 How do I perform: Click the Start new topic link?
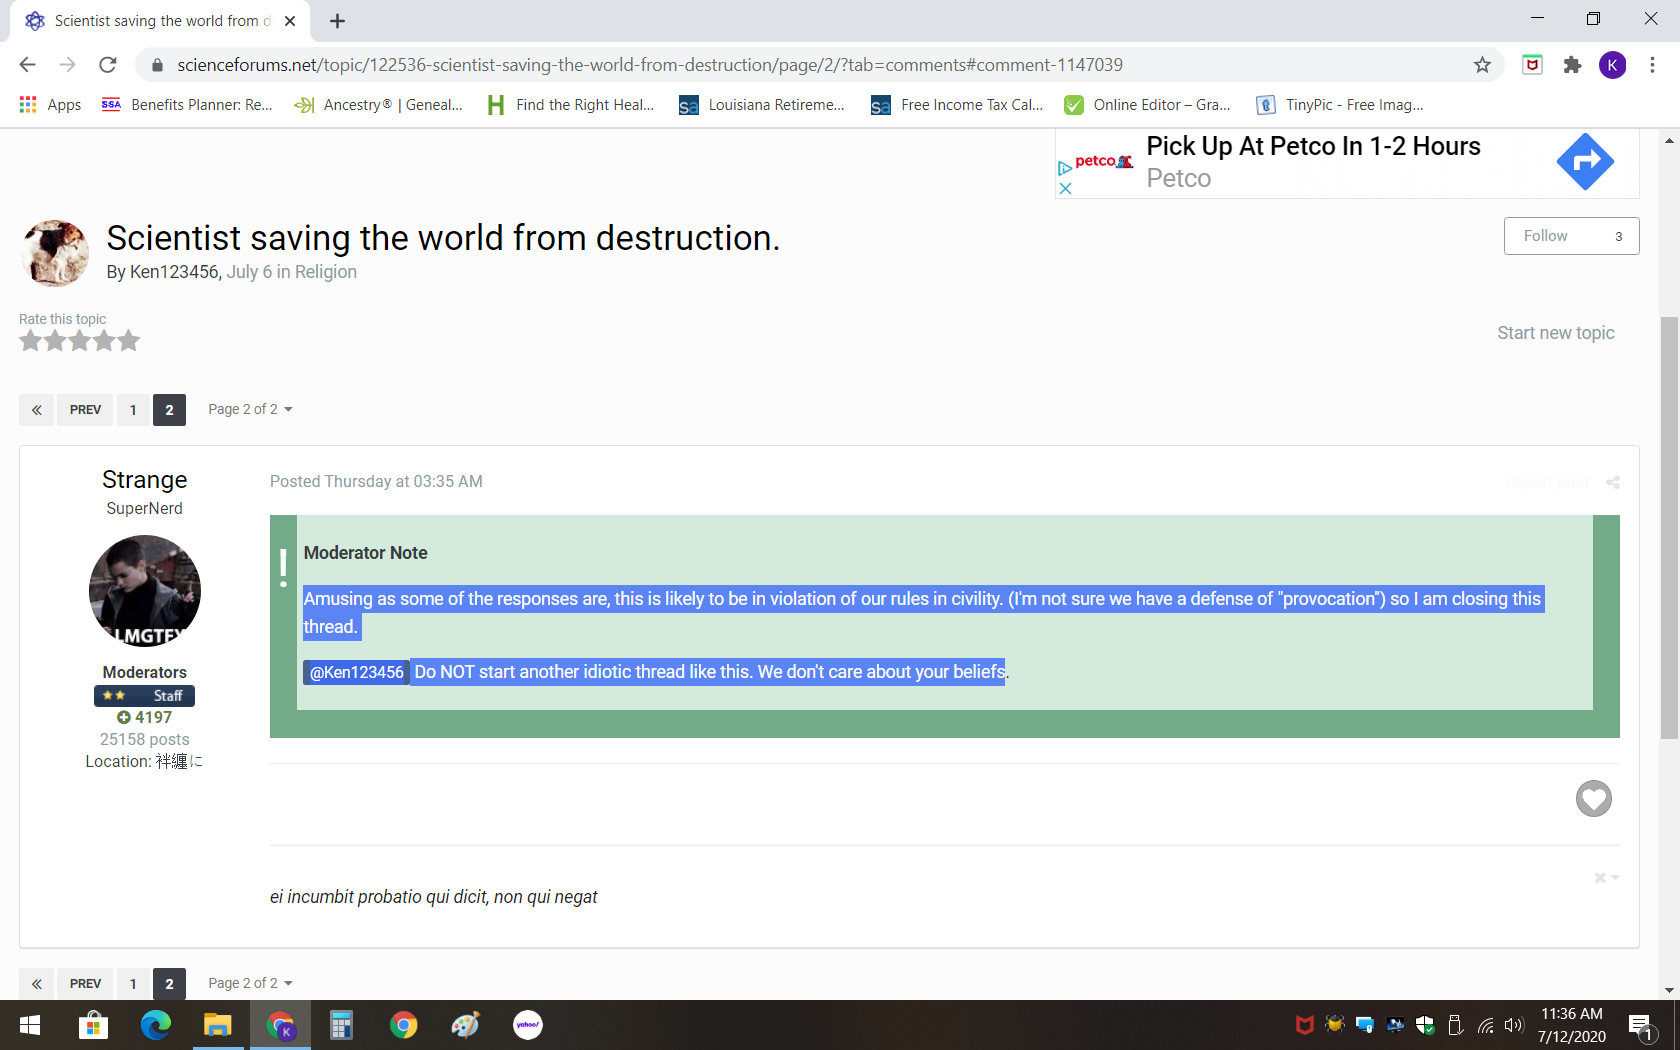click(x=1555, y=333)
